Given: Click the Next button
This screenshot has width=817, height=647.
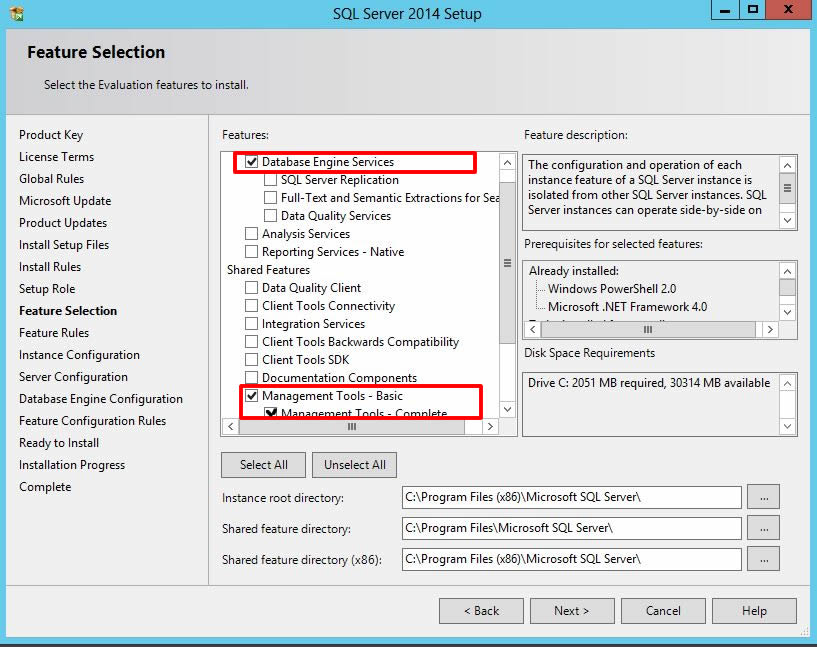Looking at the screenshot, I should coord(571,611).
